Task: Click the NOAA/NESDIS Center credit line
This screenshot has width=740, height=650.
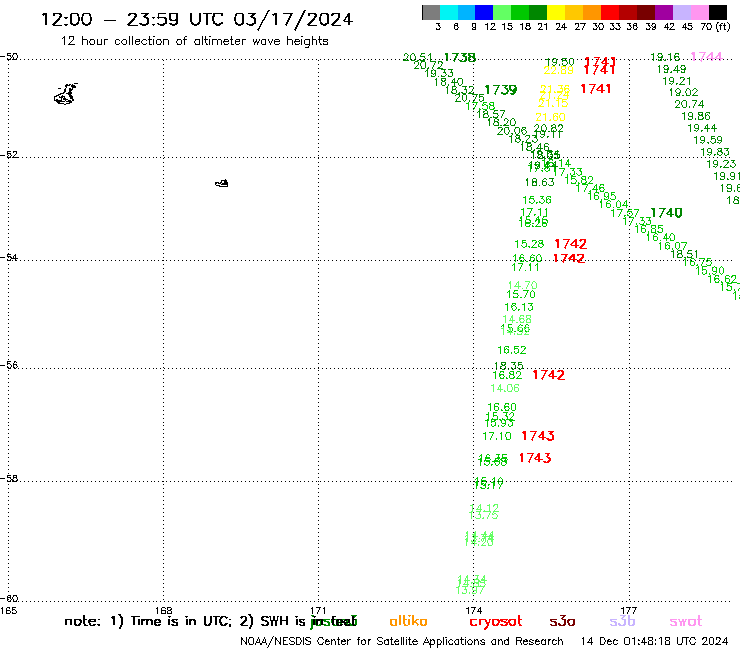Action: pos(402,642)
